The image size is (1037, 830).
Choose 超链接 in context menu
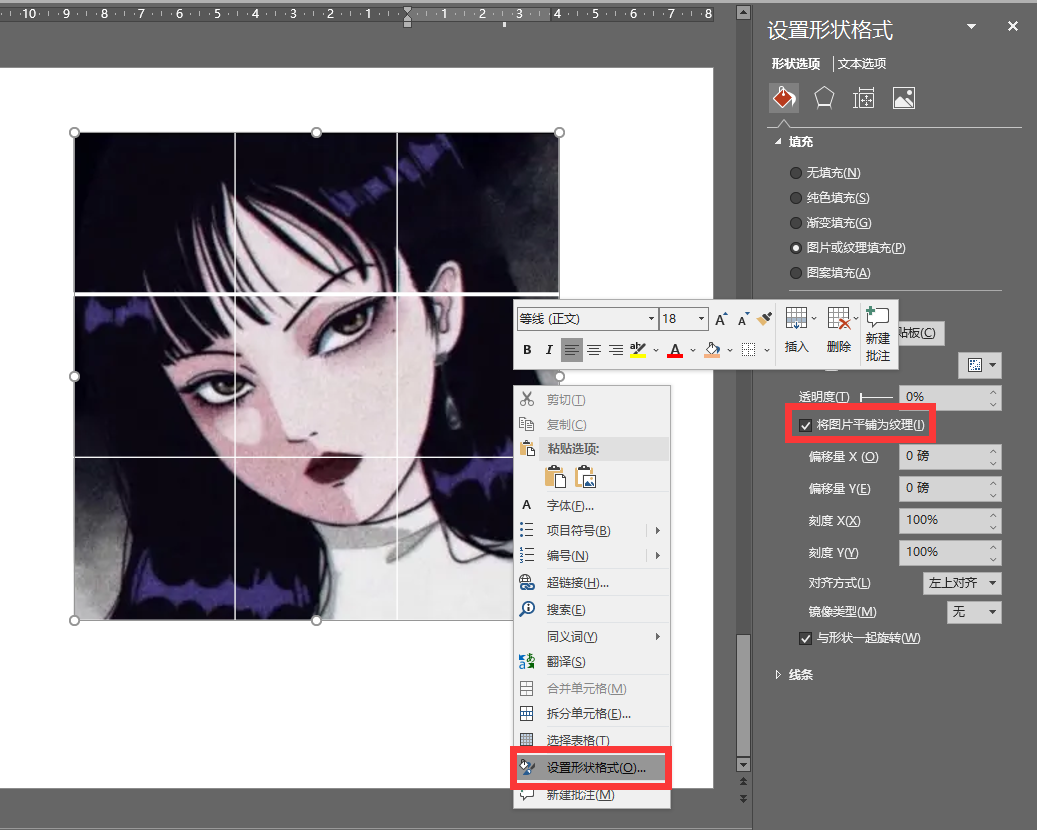[592, 583]
